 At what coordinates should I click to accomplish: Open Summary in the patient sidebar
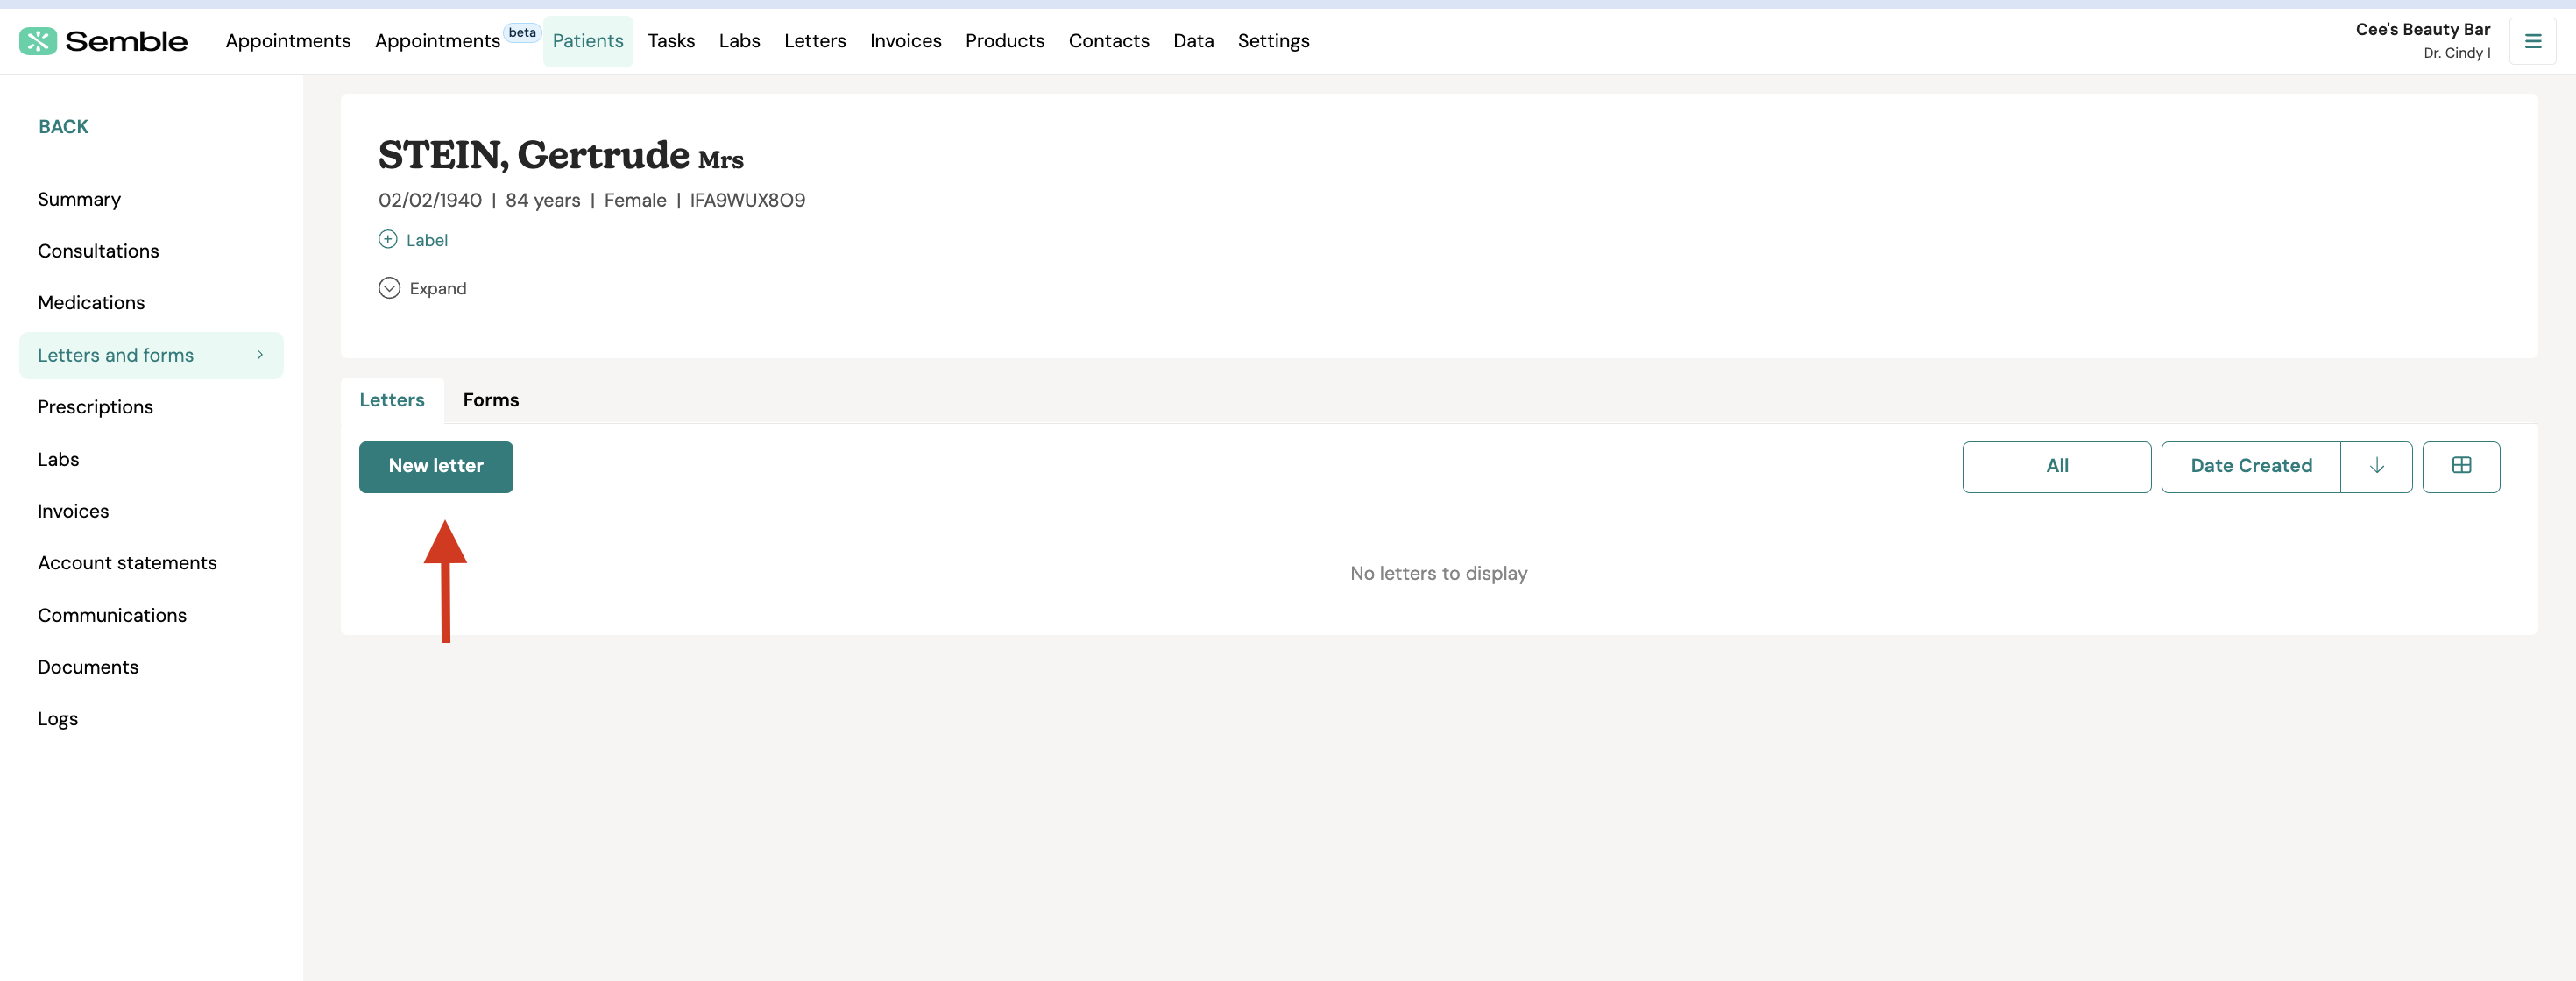79,200
